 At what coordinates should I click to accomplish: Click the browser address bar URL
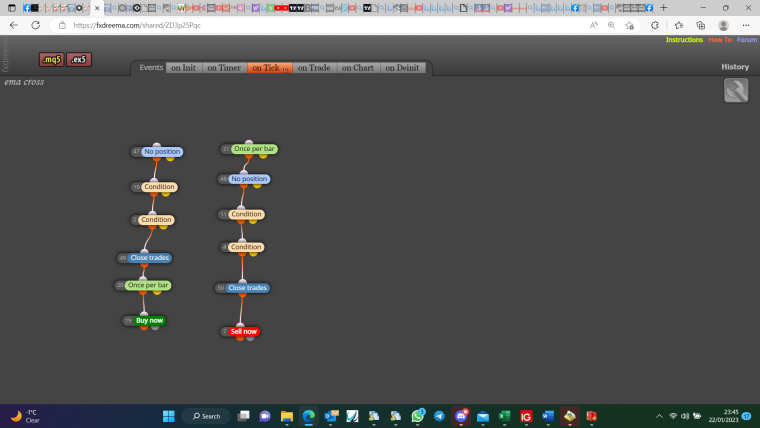[x=137, y=25]
